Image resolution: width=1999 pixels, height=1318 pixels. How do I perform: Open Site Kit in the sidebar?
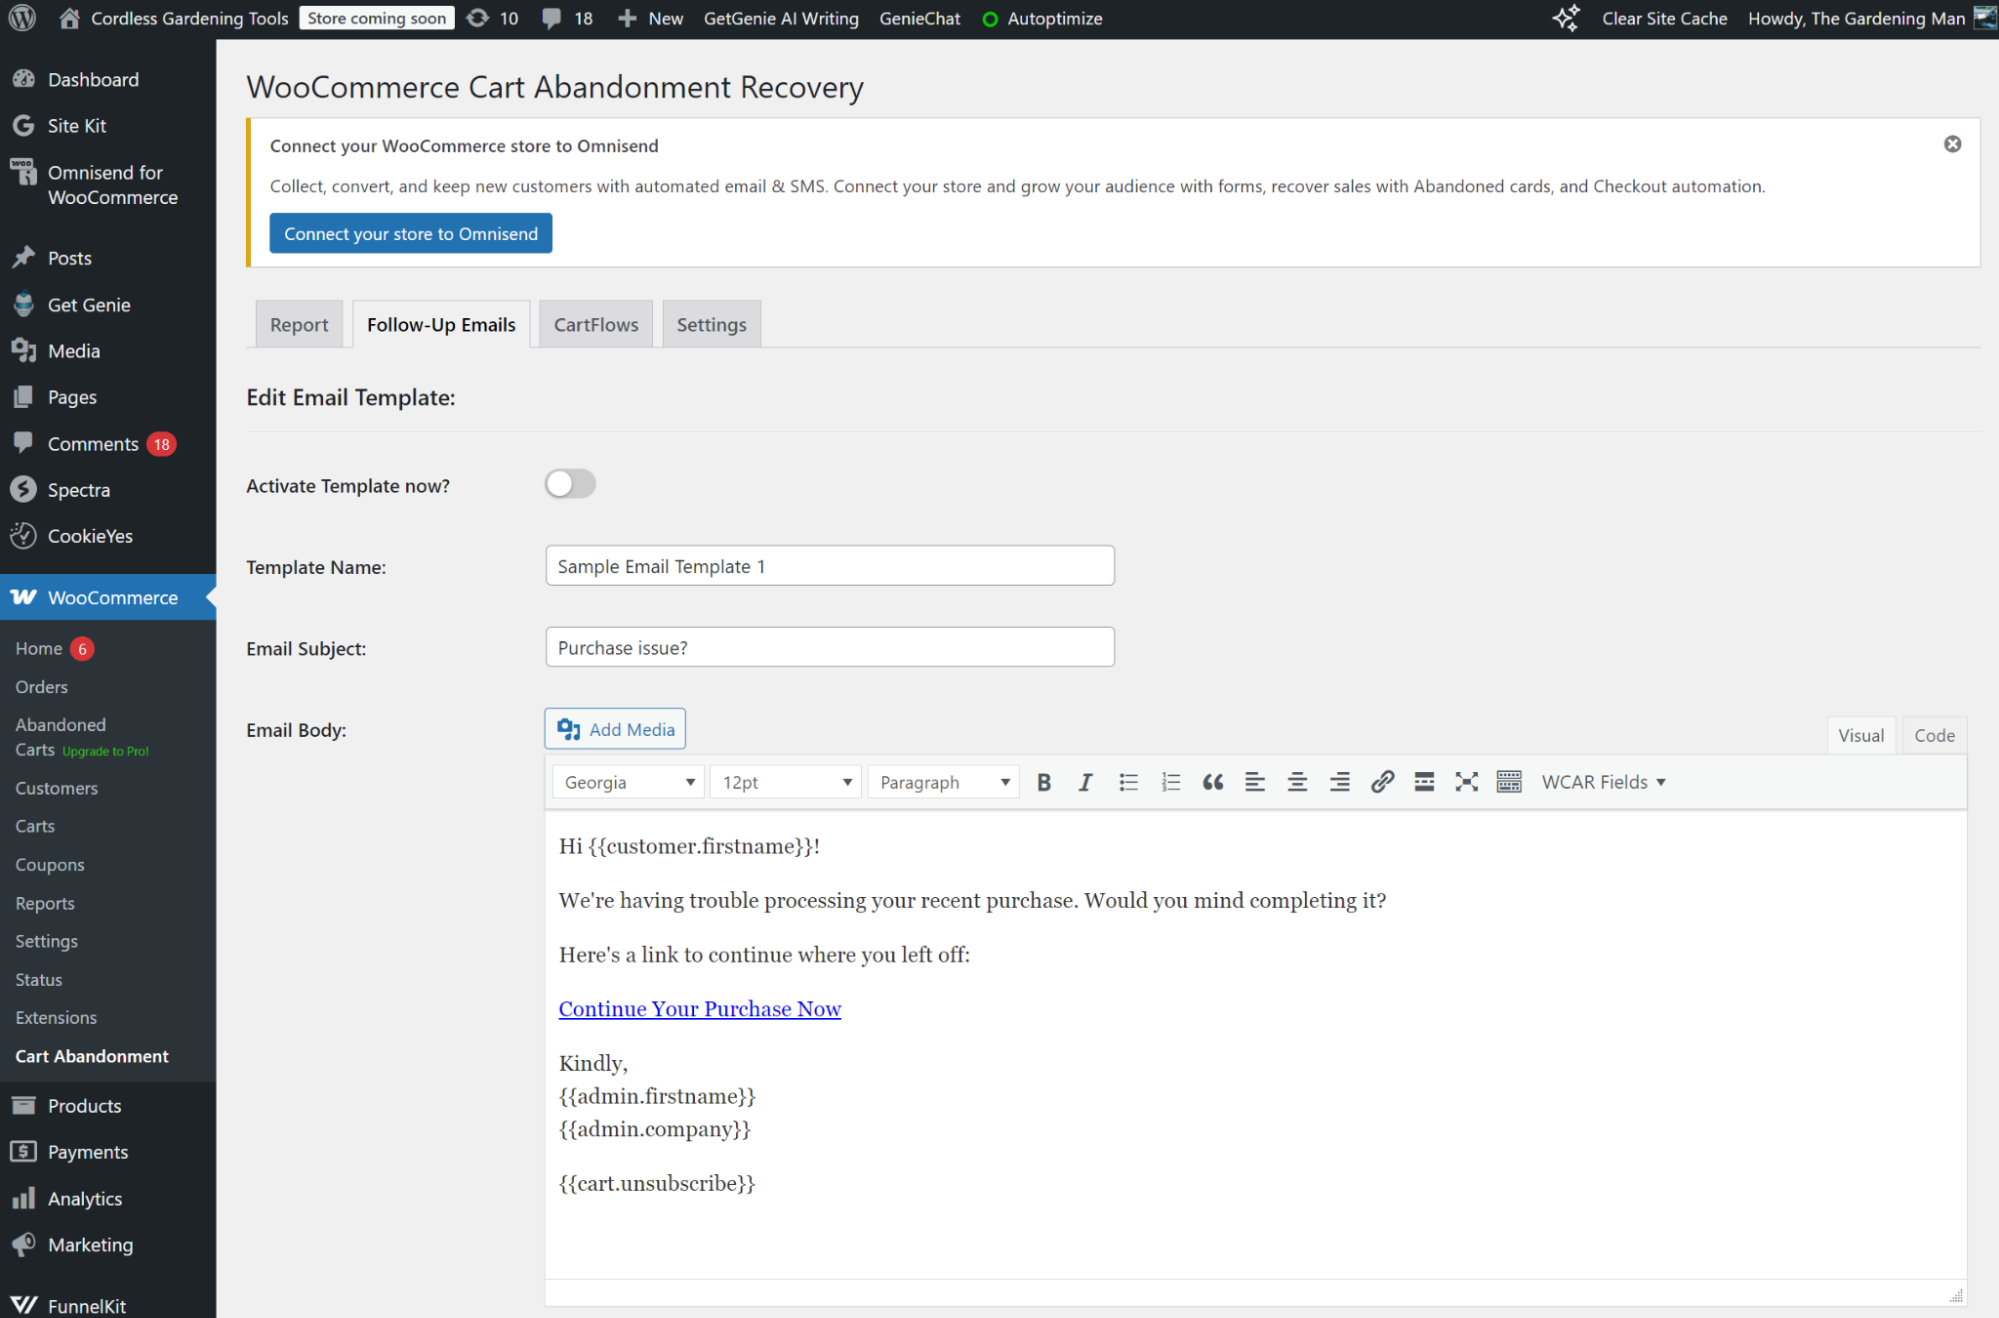(76, 126)
